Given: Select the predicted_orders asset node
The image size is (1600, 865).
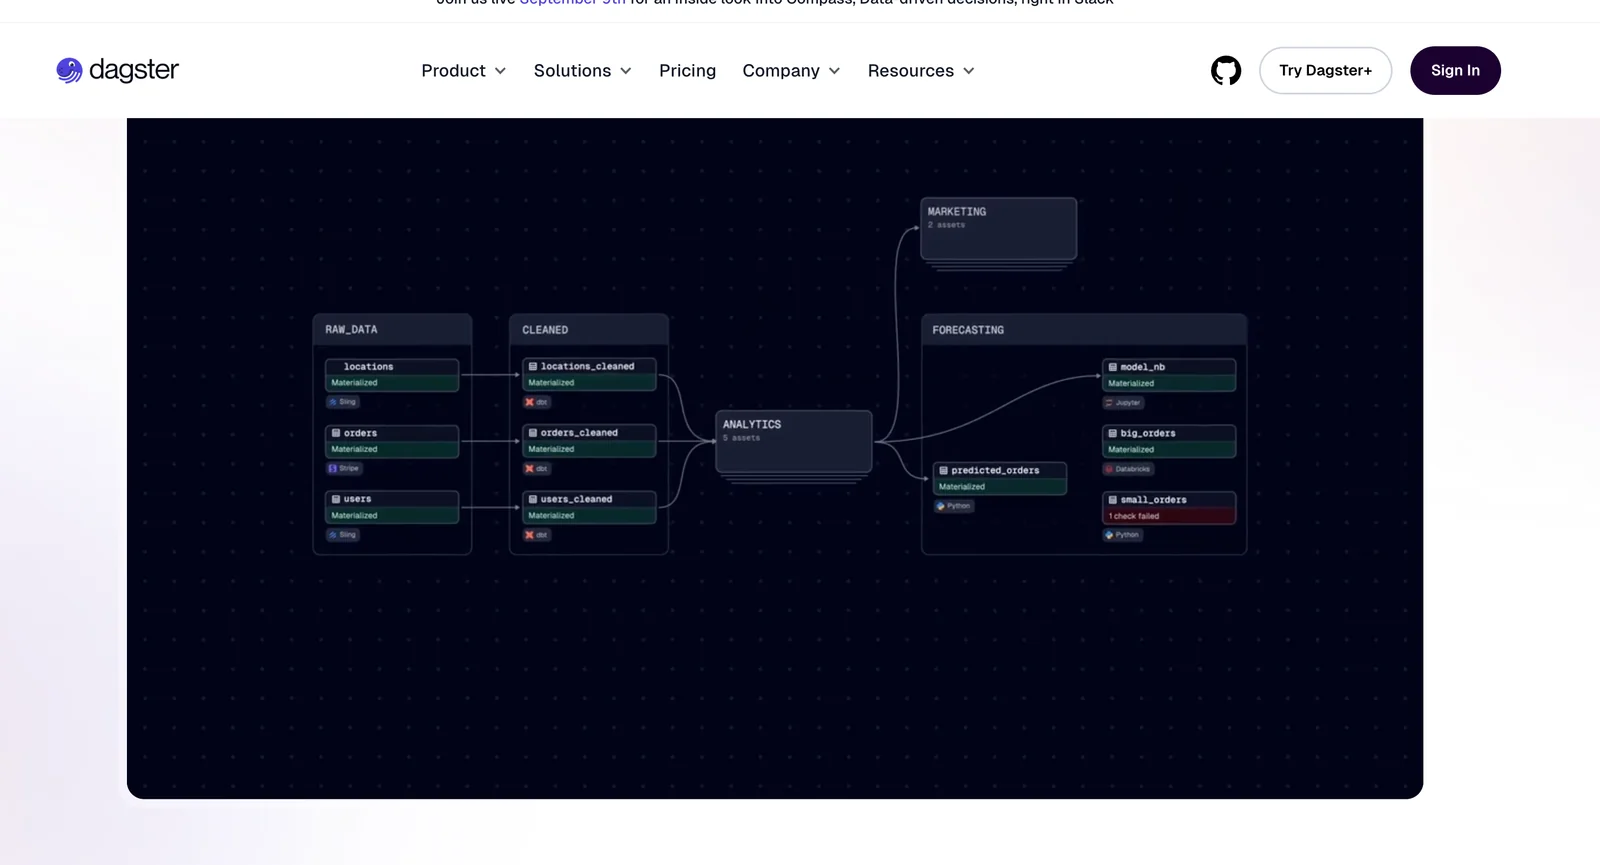Looking at the screenshot, I should click(1000, 478).
